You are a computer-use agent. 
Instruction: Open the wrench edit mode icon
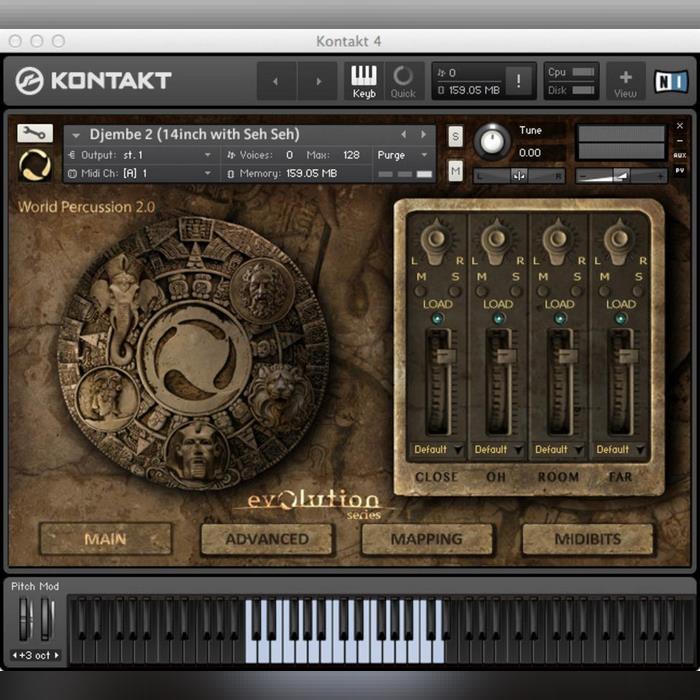point(35,133)
